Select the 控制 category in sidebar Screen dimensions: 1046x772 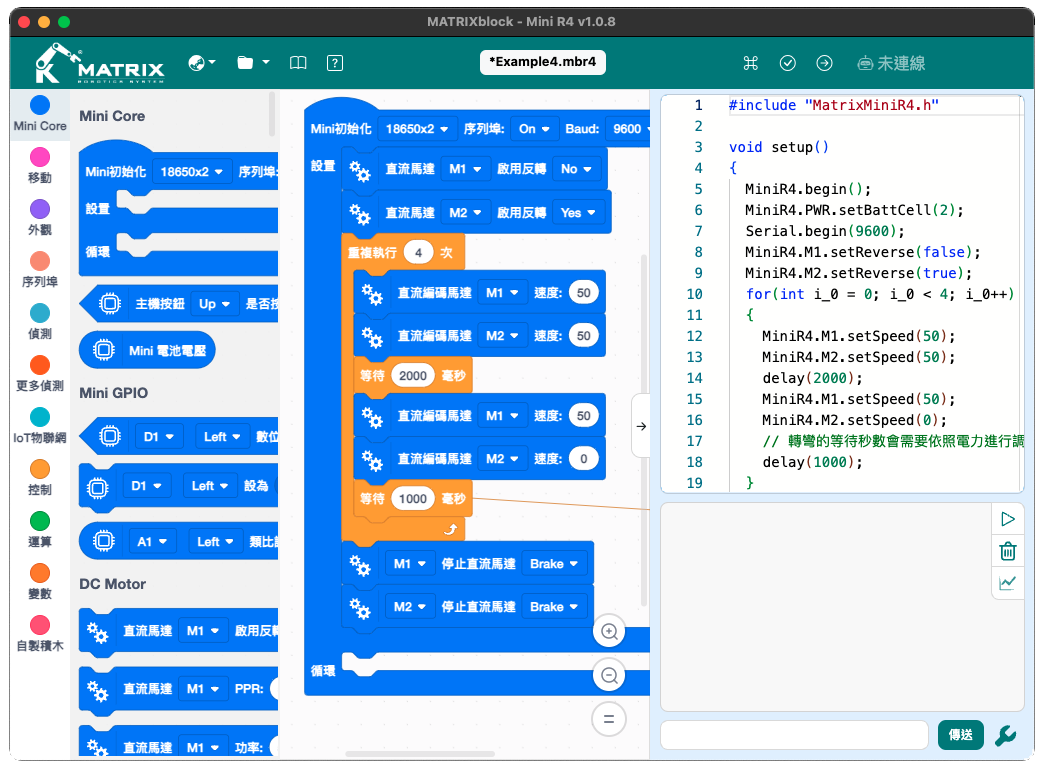click(40, 478)
